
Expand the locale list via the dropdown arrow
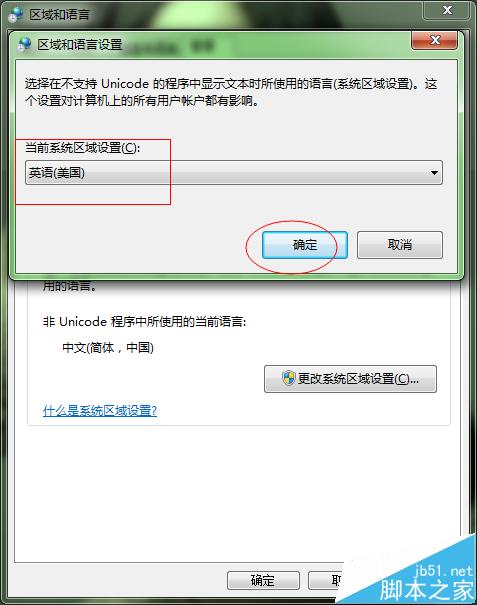tap(434, 173)
